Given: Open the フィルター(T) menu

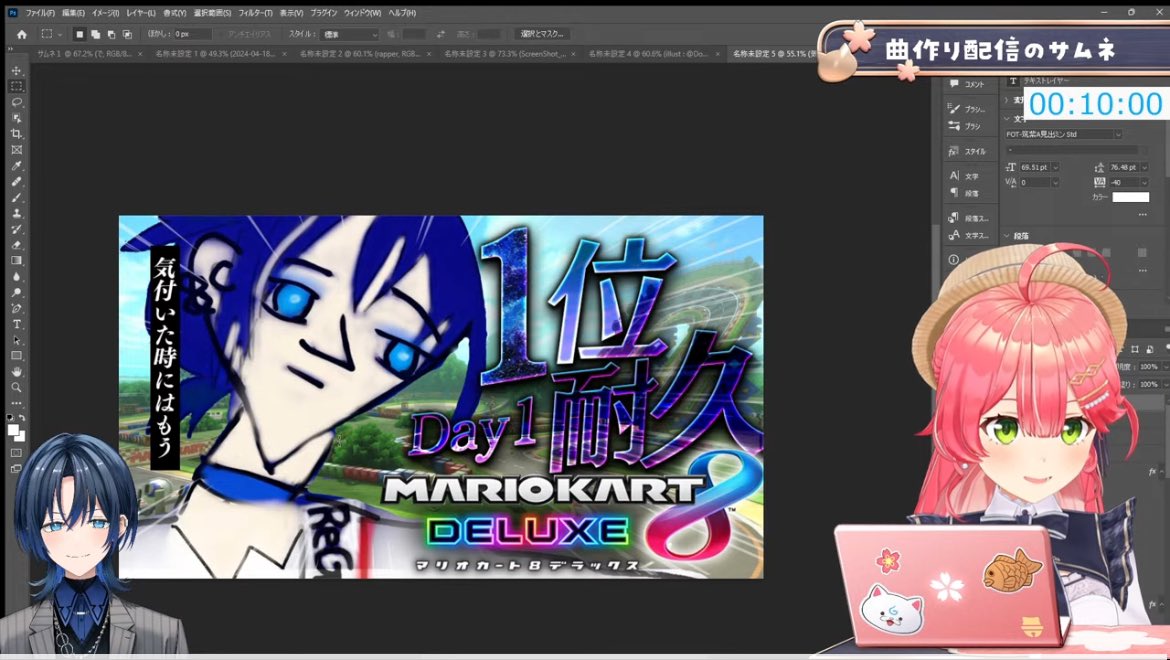Looking at the screenshot, I should pos(256,13).
